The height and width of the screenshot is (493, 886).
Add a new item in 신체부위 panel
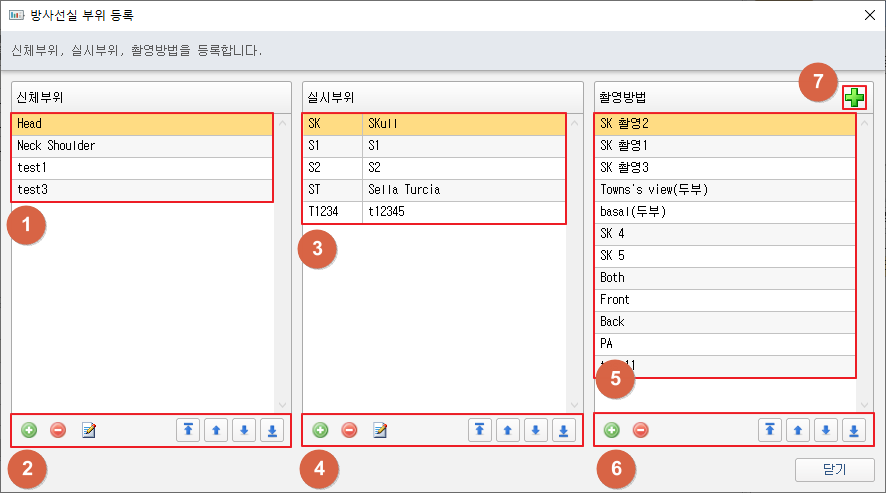[x=29, y=430]
